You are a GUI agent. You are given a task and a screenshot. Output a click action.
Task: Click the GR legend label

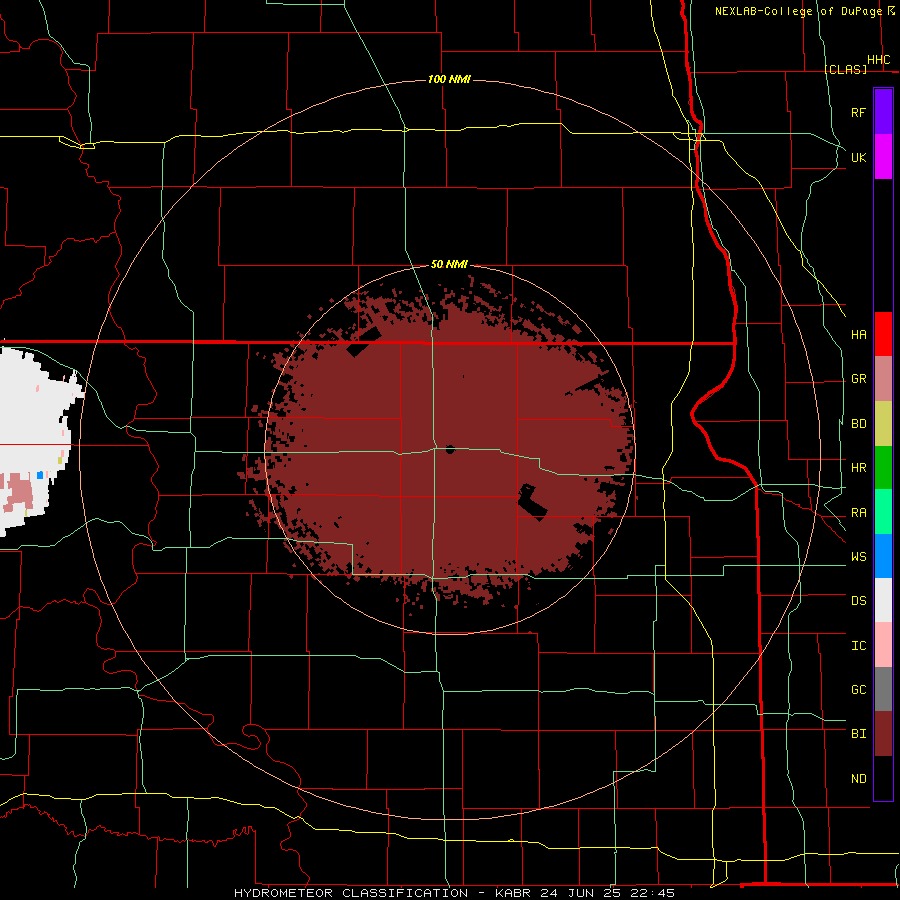pyautogui.click(x=858, y=379)
